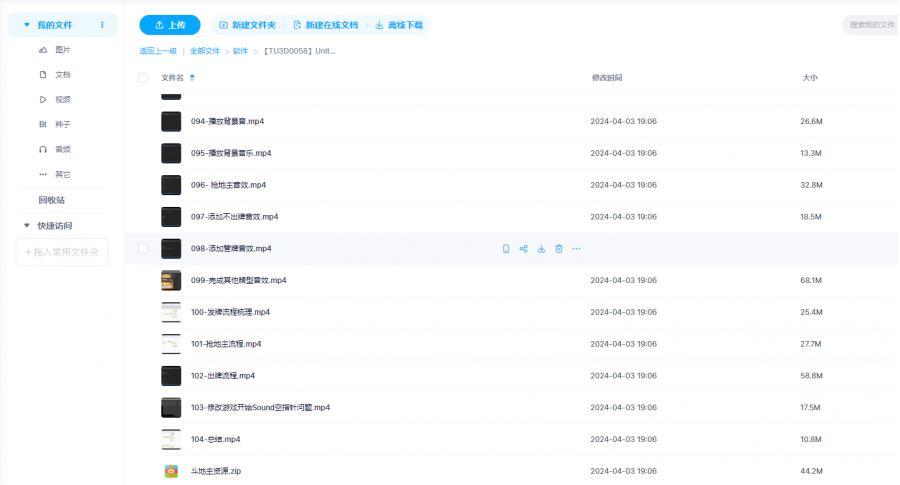Open thumbnail of video 099

click(x=171, y=280)
